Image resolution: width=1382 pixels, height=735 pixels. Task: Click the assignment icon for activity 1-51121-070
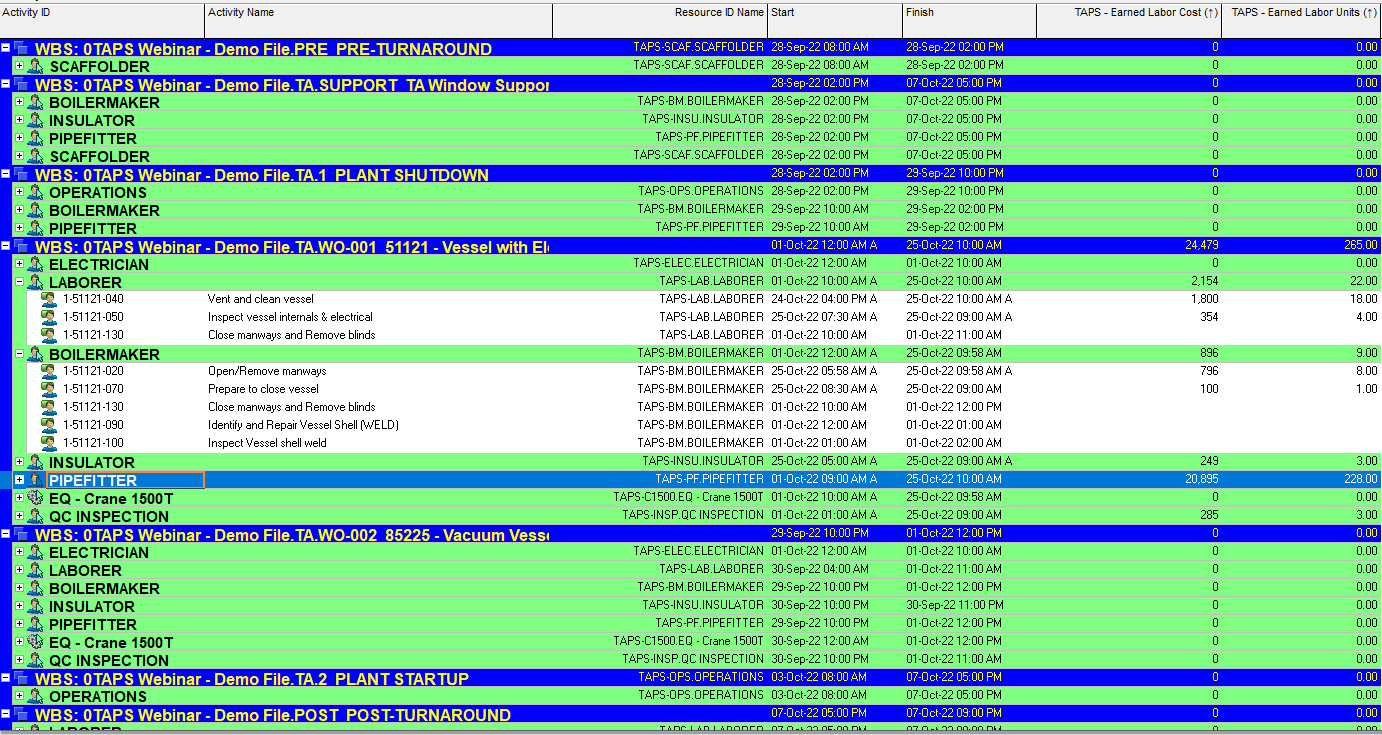tap(49, 389)
